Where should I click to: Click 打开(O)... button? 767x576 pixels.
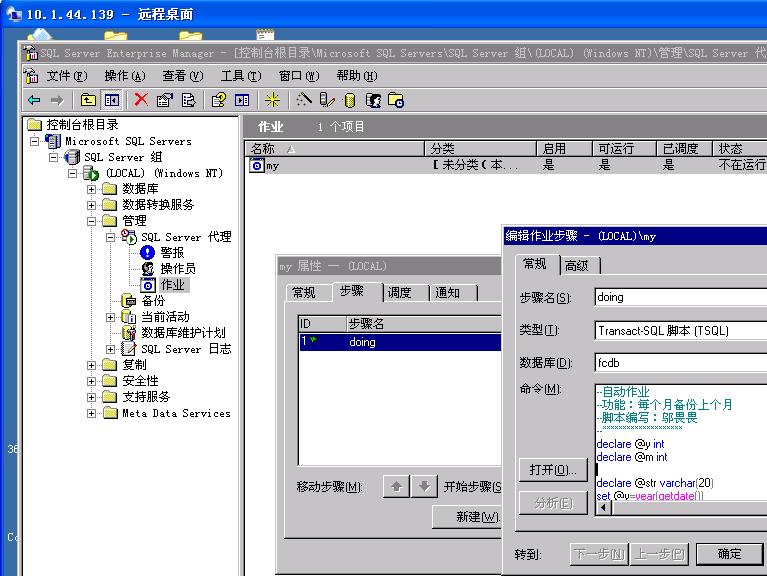(x=553, y=470)
